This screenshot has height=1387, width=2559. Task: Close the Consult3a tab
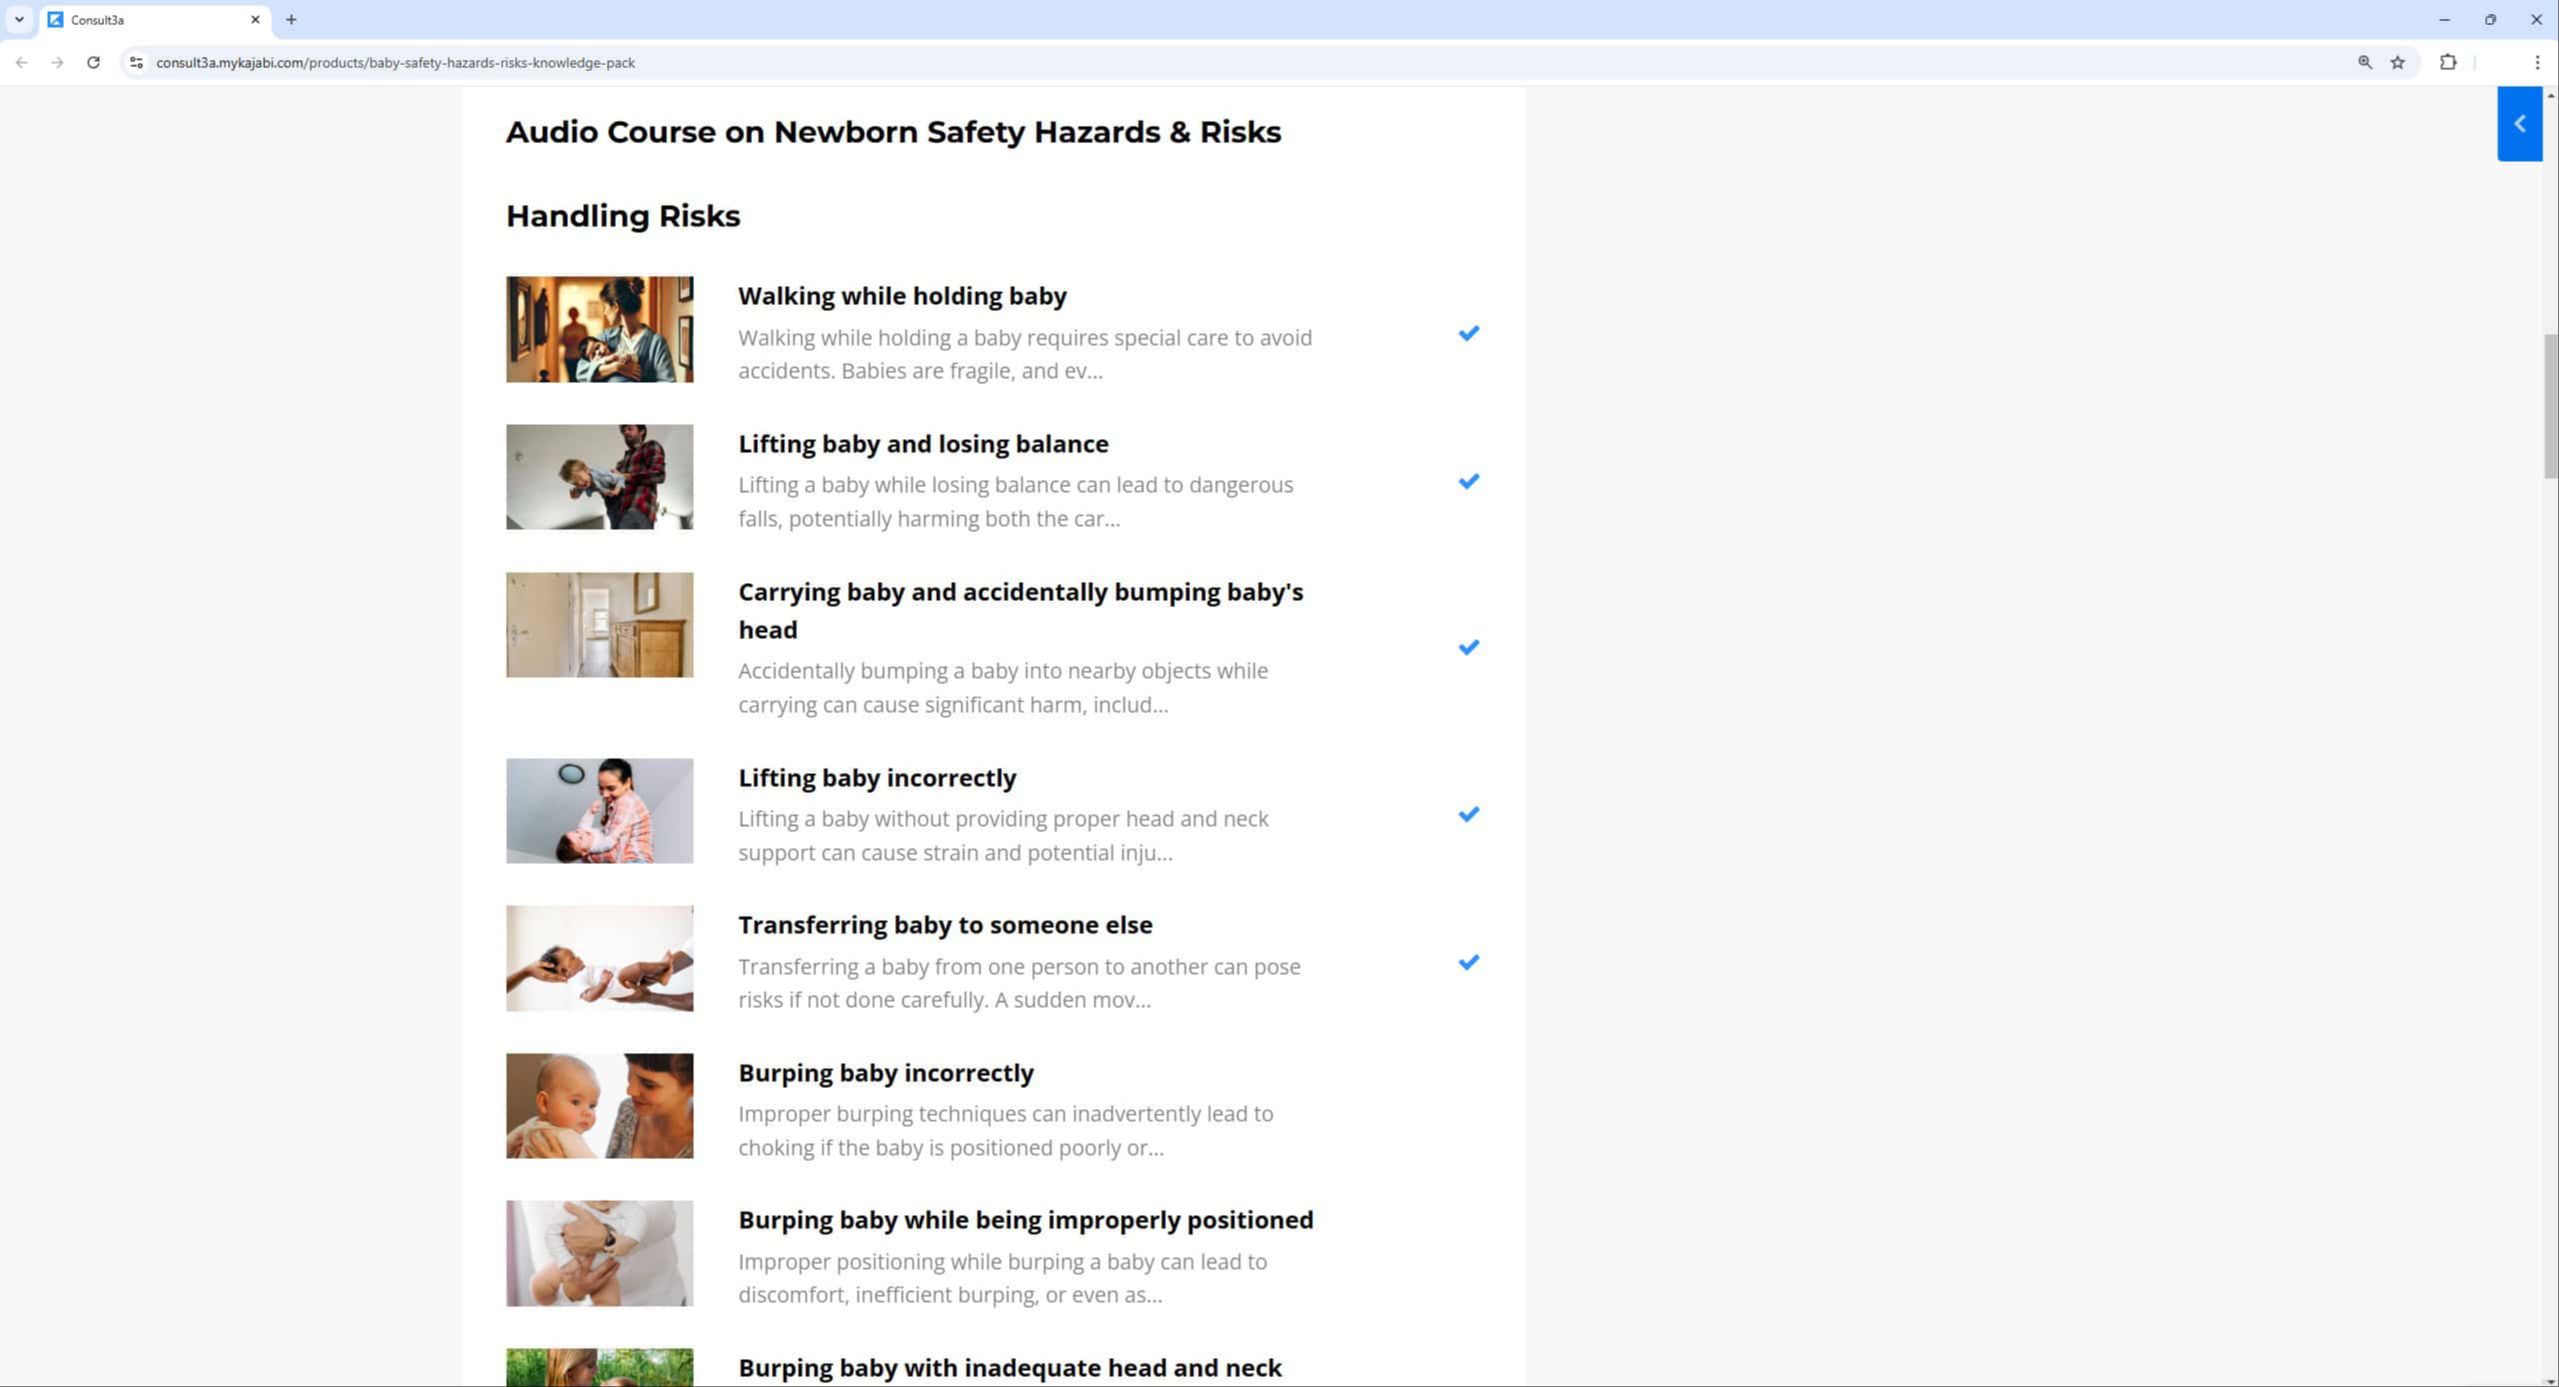[255, 19]
